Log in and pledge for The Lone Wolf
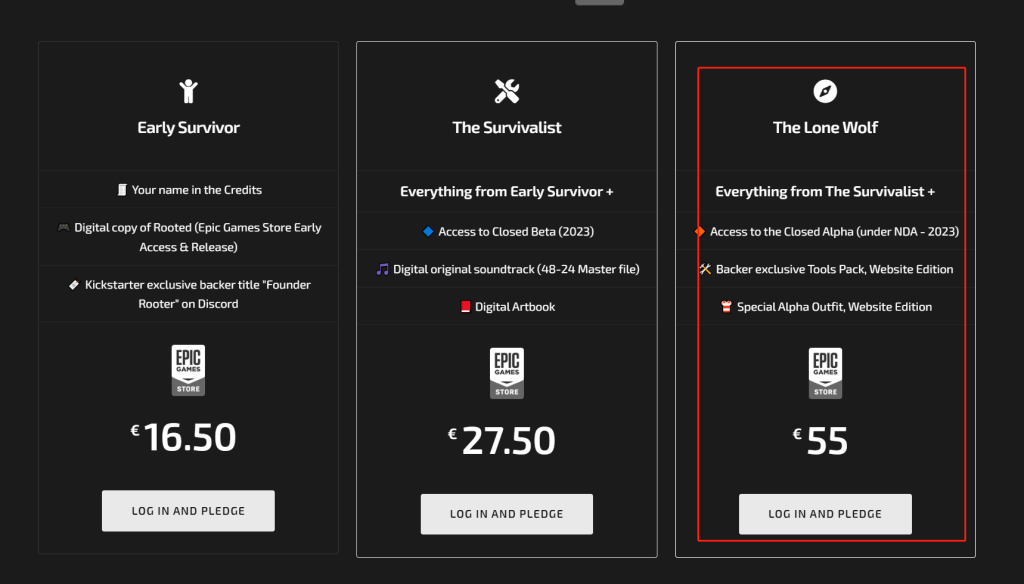The height and width of the screenshot is (584, 1024). point(825,514)
